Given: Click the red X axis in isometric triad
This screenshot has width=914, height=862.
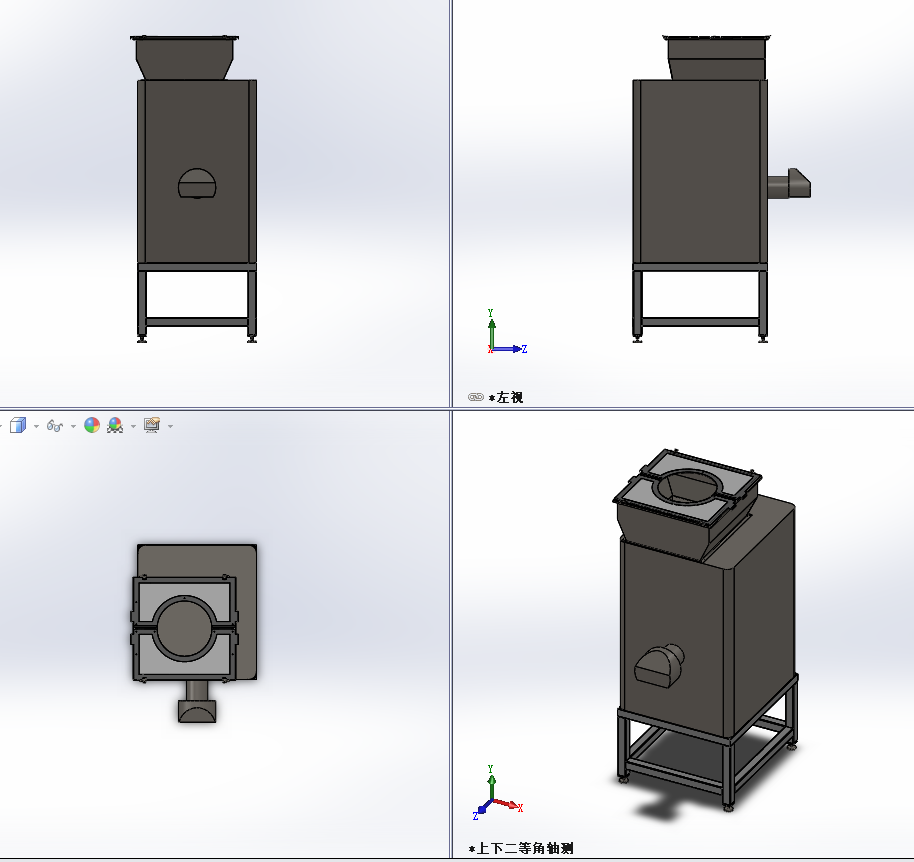Looking at the screenshot, I should point(509,805).
